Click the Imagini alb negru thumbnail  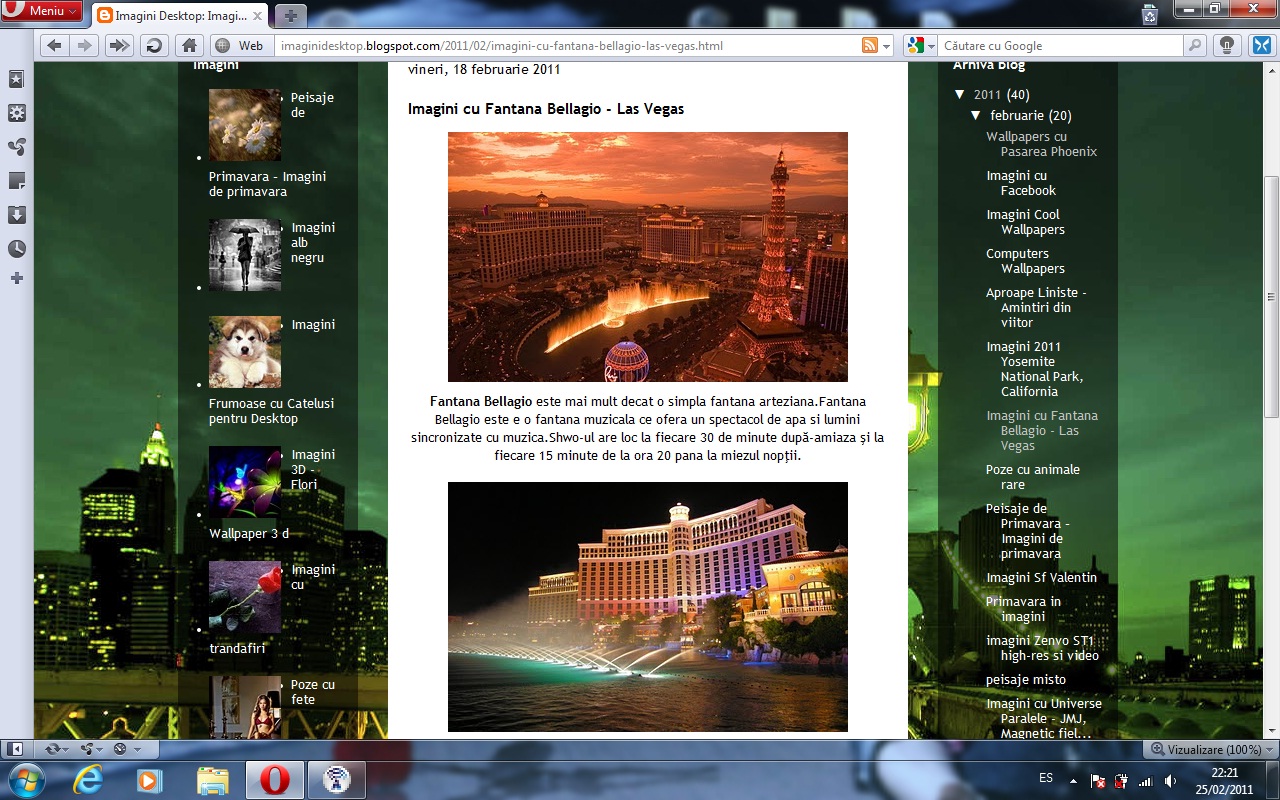click(x=245, y=255)
